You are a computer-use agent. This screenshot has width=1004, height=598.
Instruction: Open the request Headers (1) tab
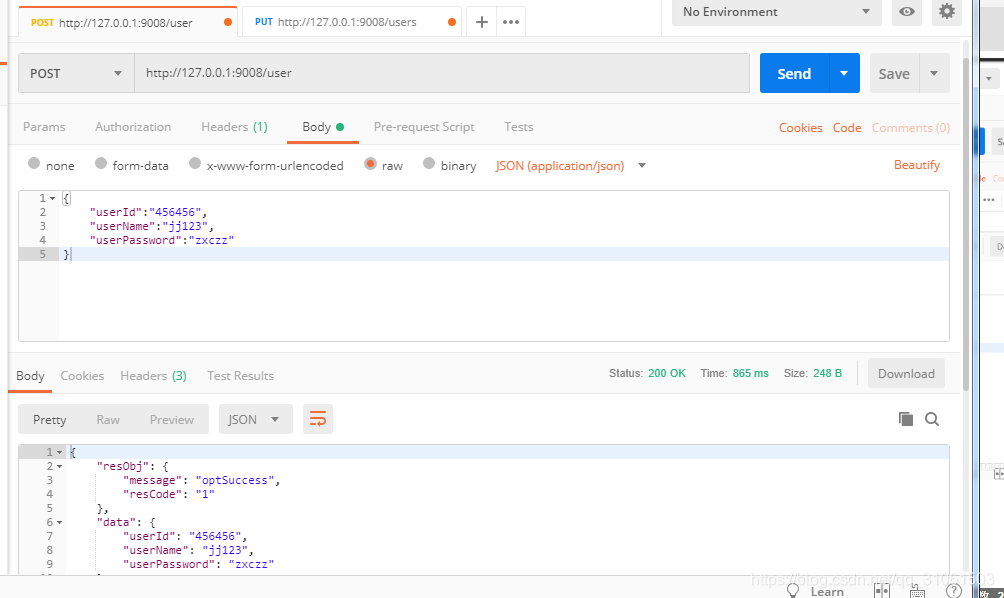tap(234, 127)
